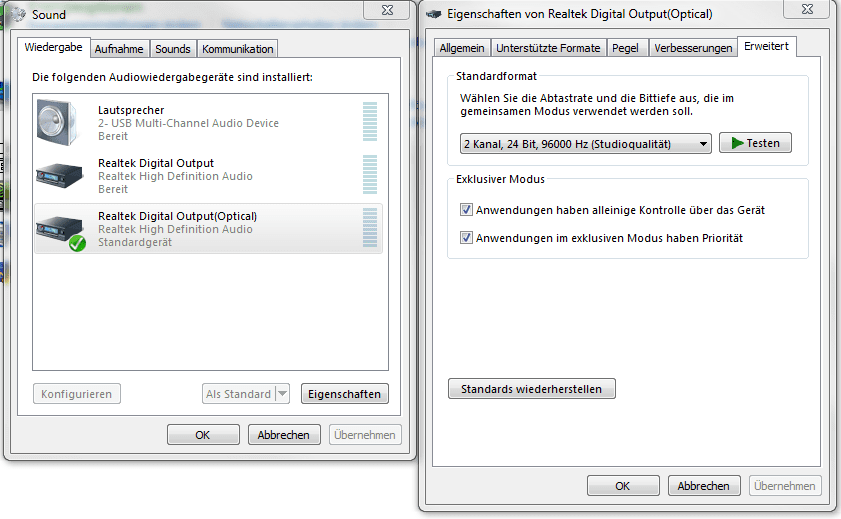Select the Lautsprecher speaker device icon
Viewport: 841px width, 519px height.
57,123
